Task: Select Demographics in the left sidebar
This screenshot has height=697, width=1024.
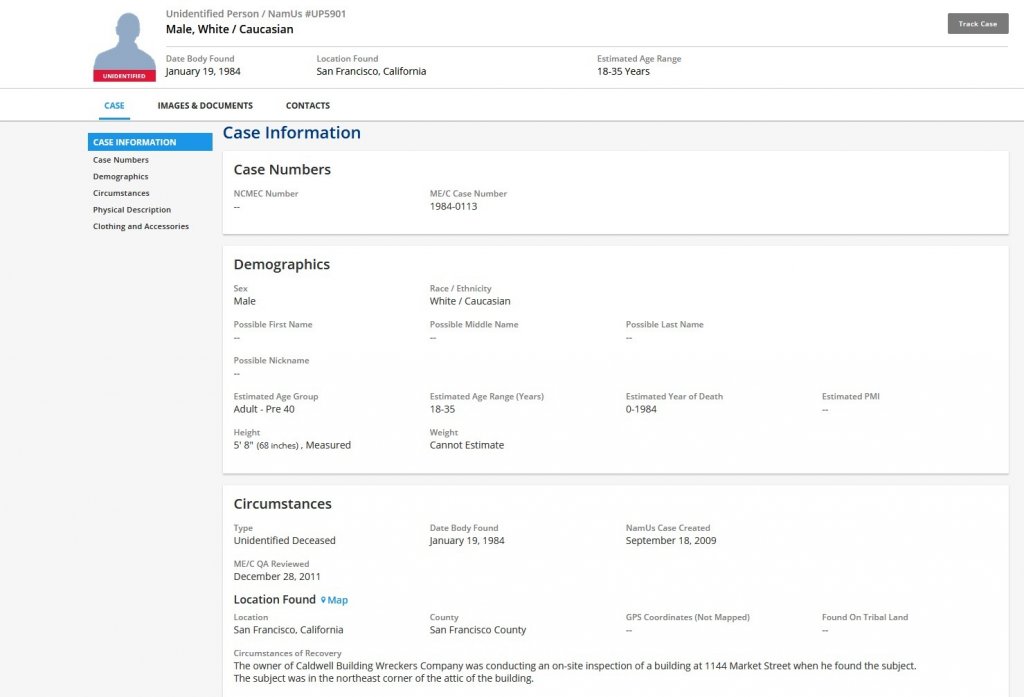Action: (121, 177)
